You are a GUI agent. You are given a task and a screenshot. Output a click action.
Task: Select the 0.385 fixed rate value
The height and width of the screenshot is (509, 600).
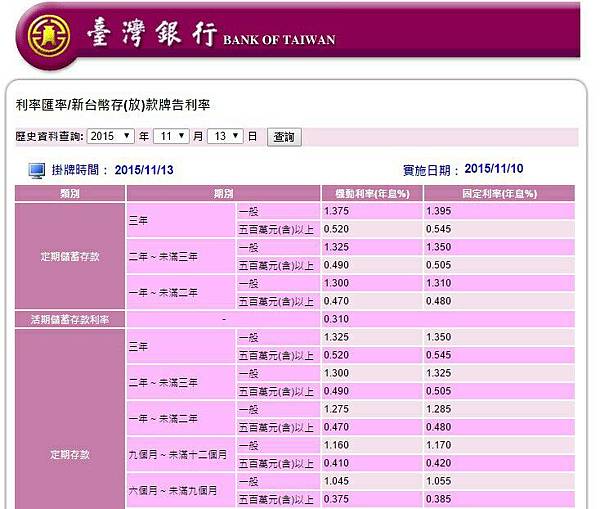pos(439,499)
